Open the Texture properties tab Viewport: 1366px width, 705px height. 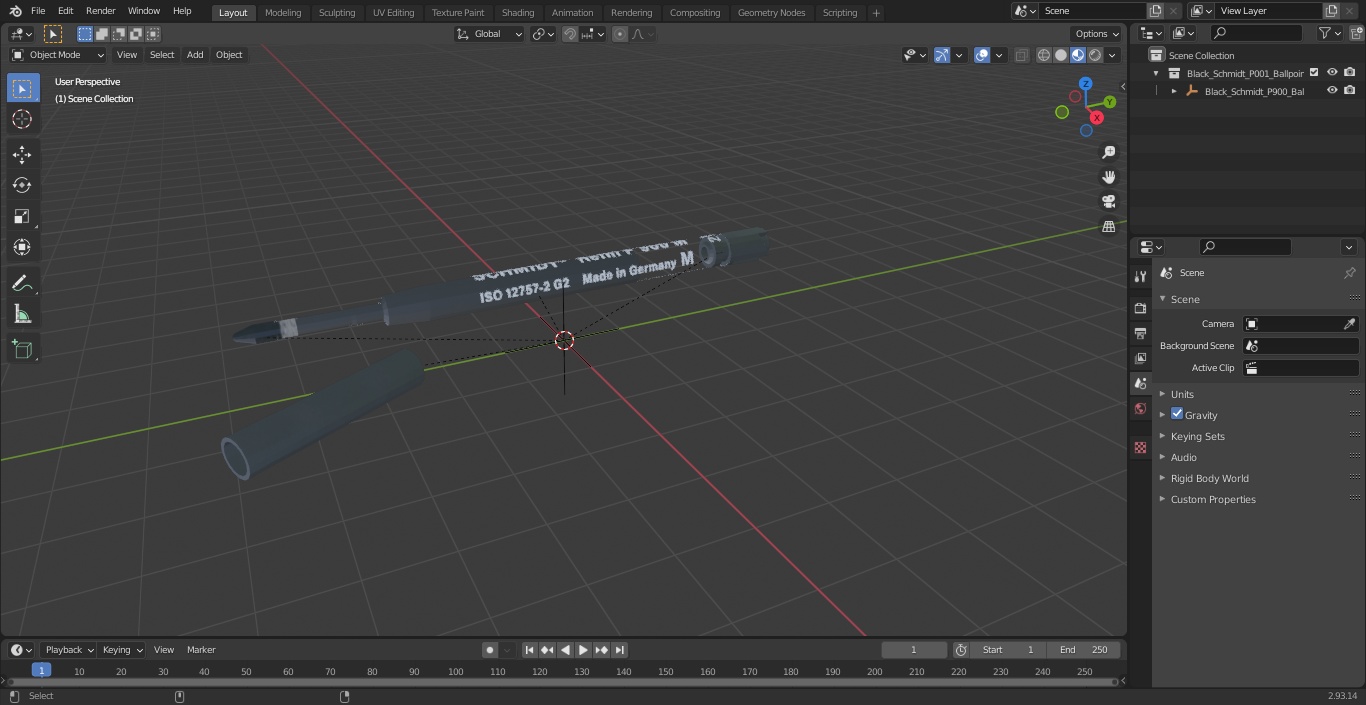click(1140, 447)
